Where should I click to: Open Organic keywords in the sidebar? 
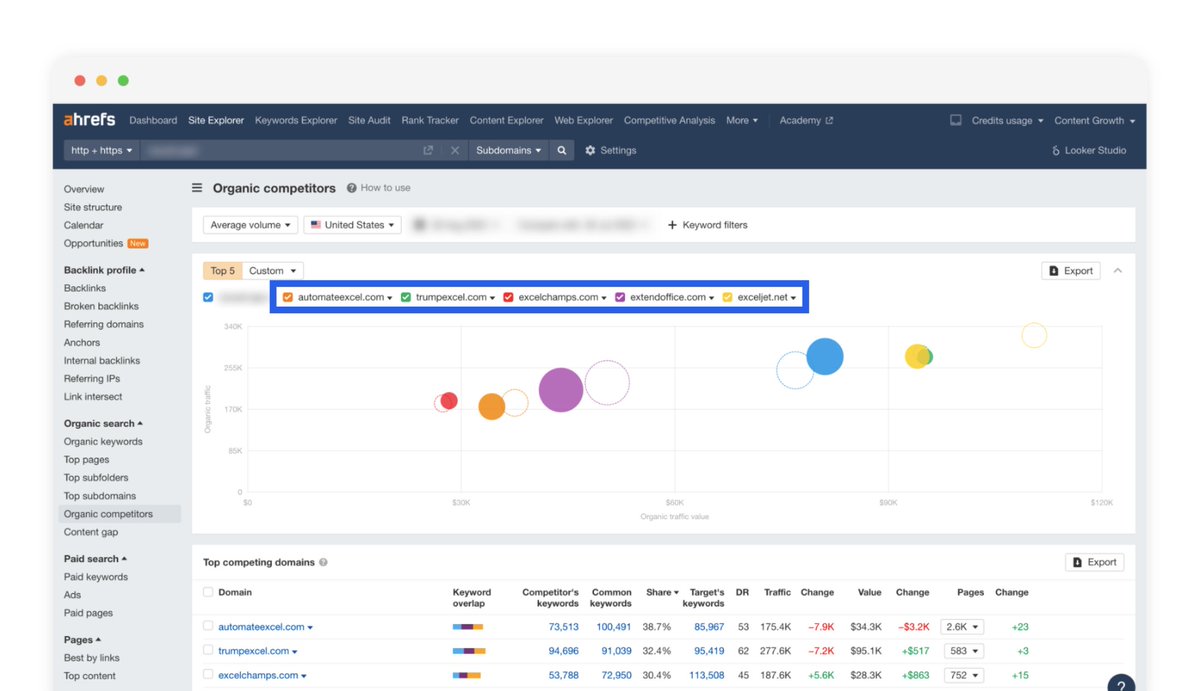[103, 441]
